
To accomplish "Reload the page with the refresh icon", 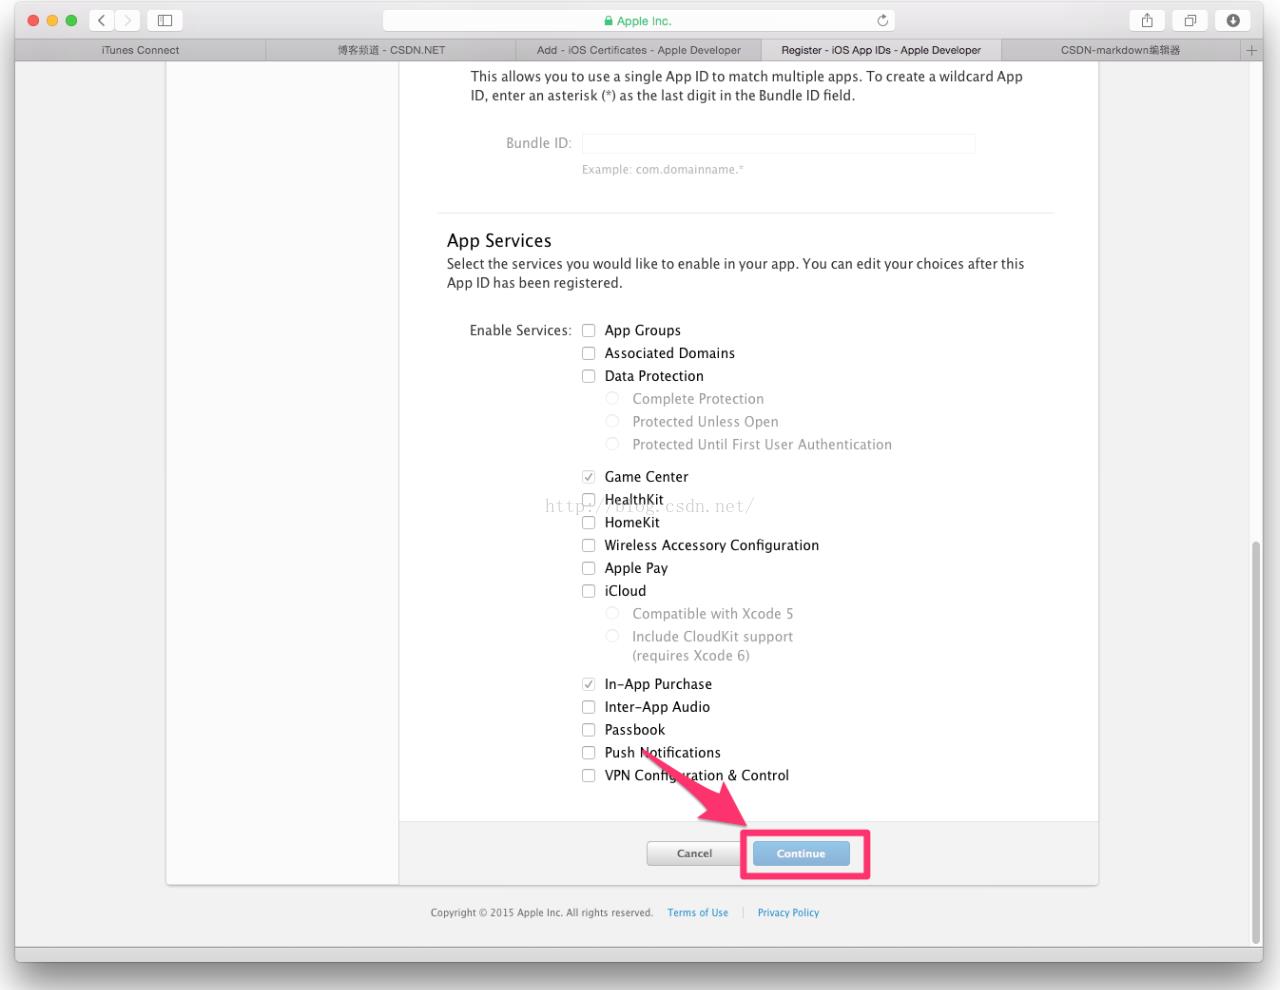I will point(882,20).
